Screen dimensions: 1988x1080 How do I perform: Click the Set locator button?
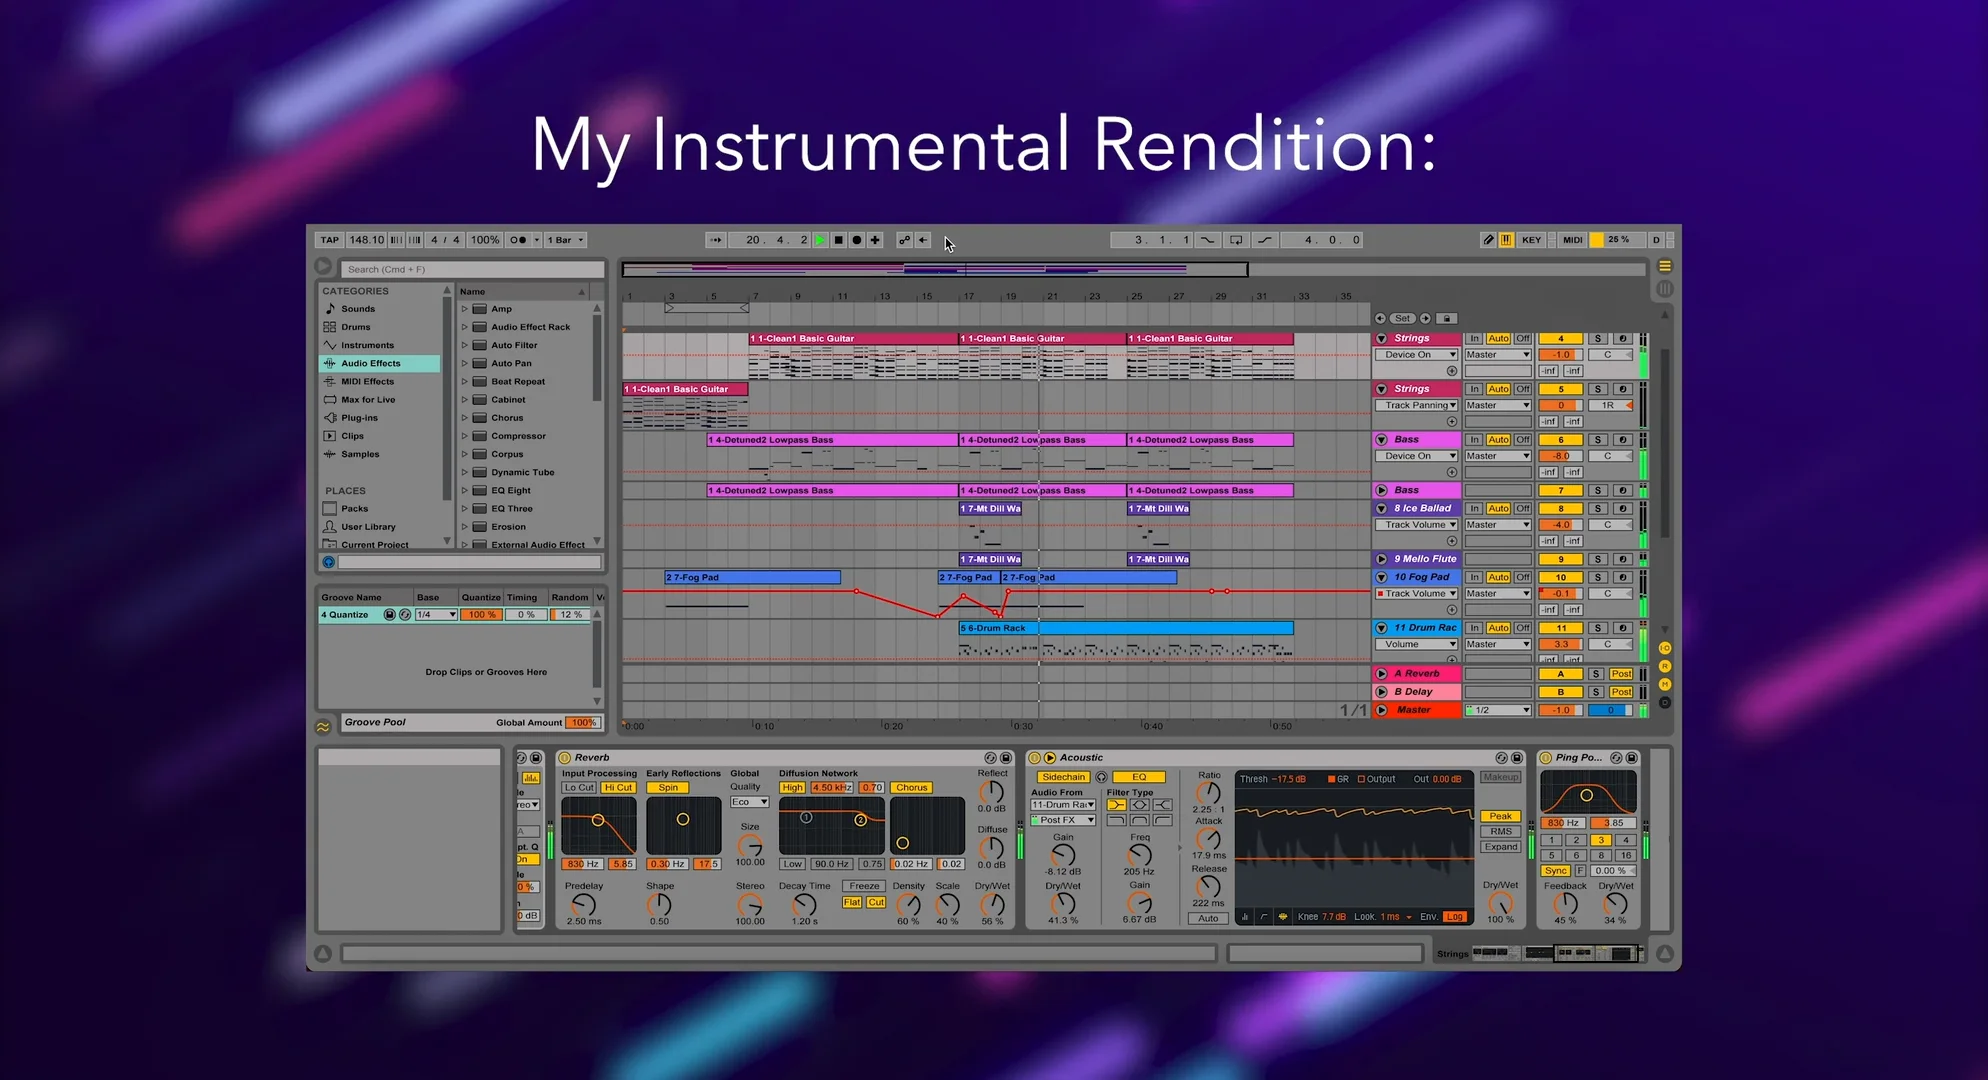1403,318
